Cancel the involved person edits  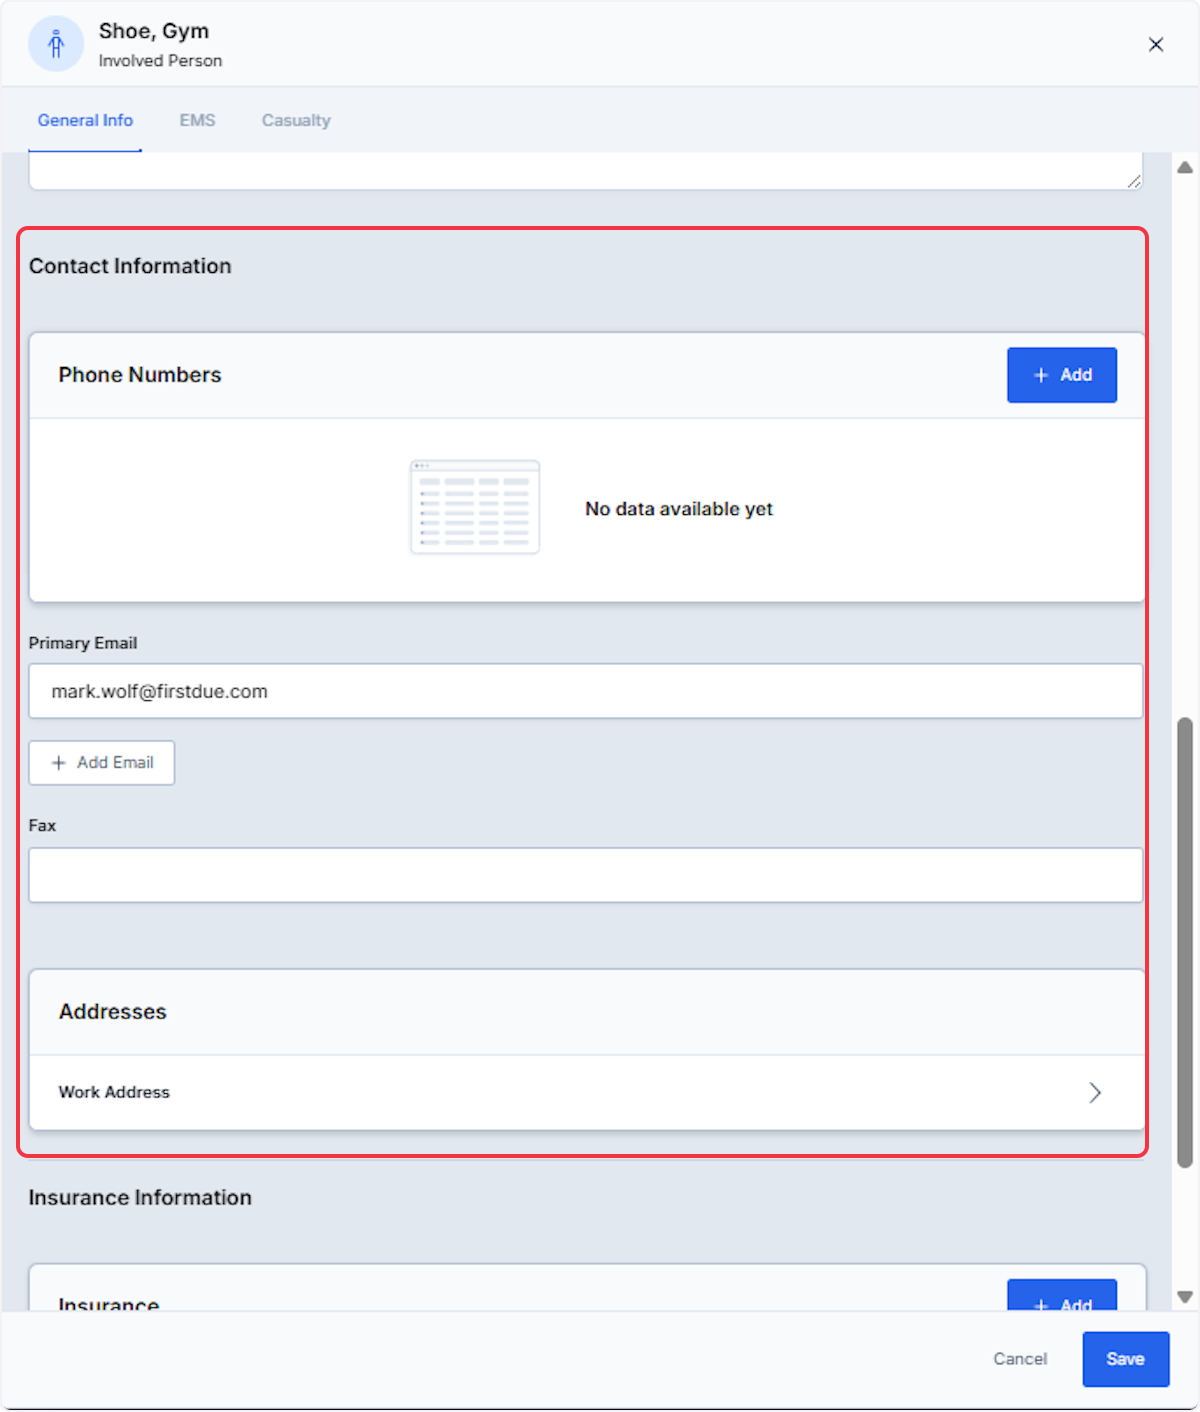pyautogui.click(x=1020, y=1359)
